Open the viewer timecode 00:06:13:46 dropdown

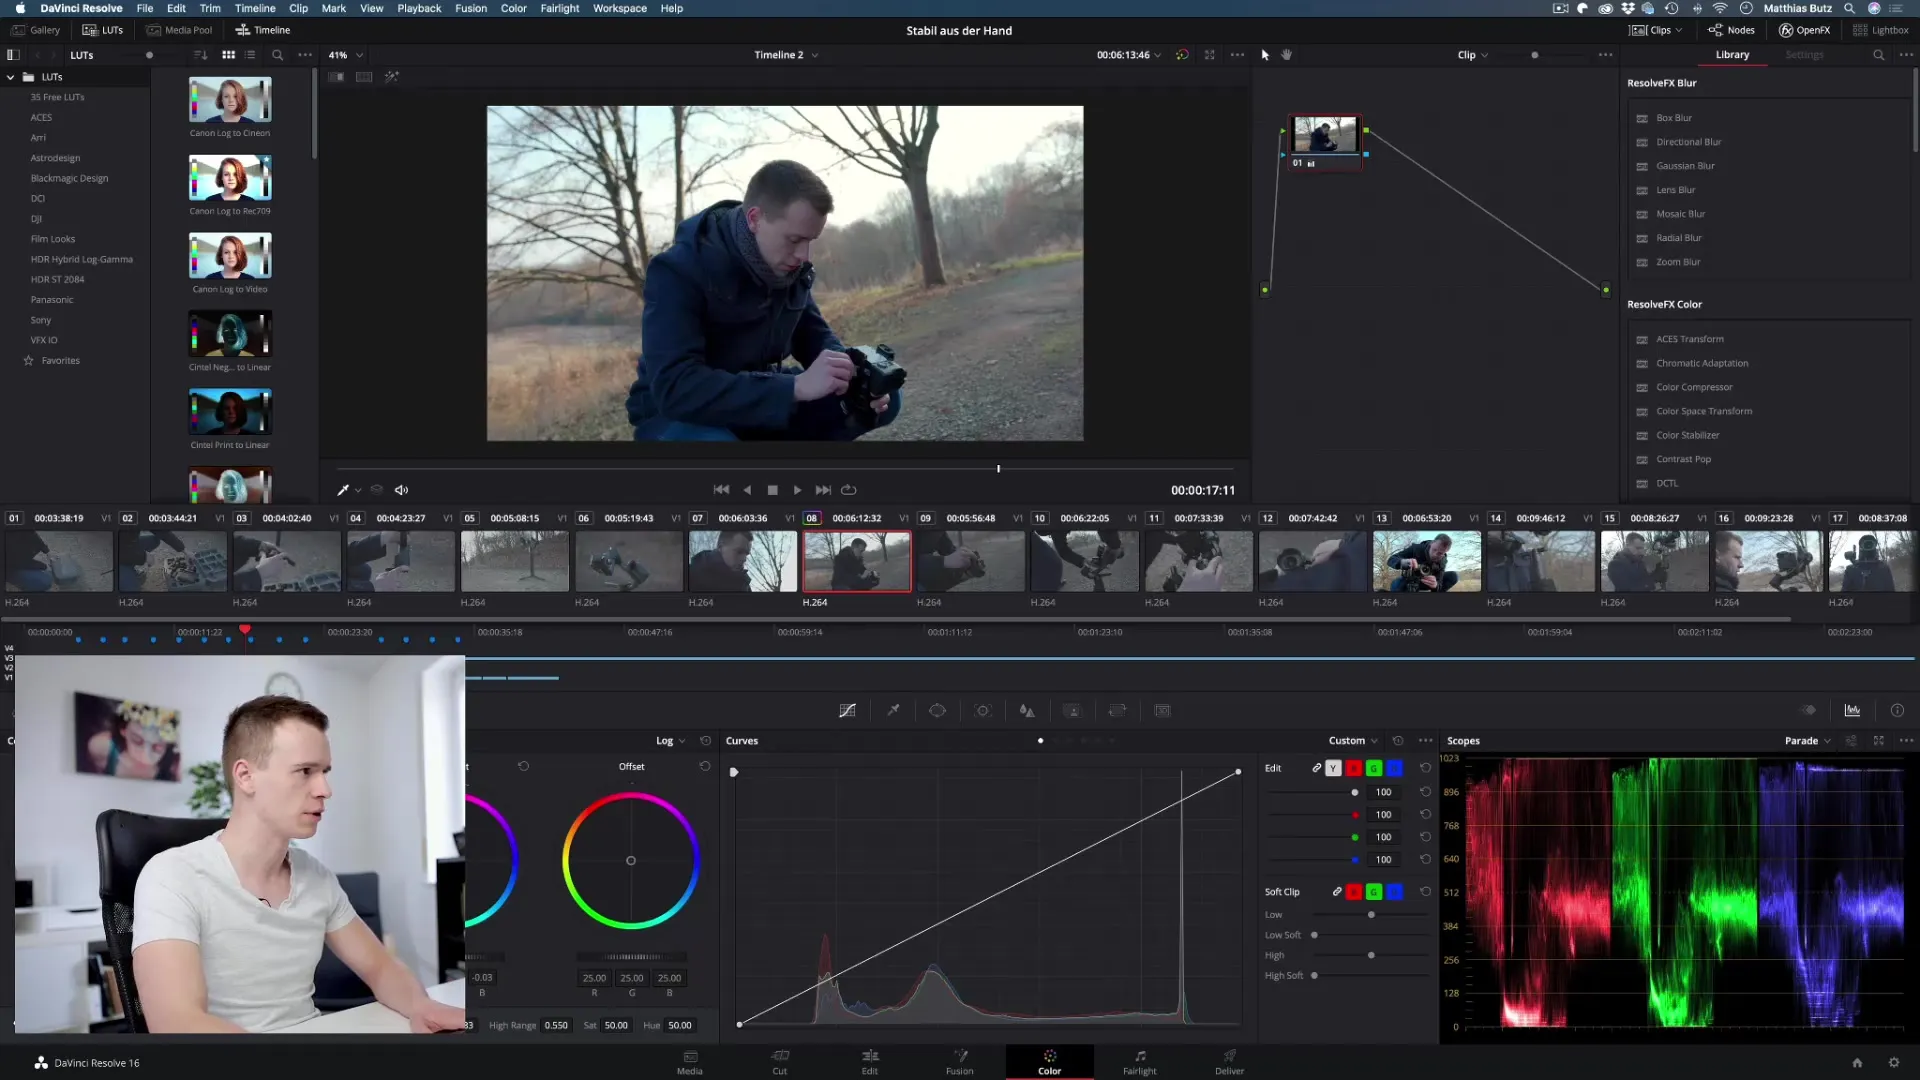(x=1129, y=55)
